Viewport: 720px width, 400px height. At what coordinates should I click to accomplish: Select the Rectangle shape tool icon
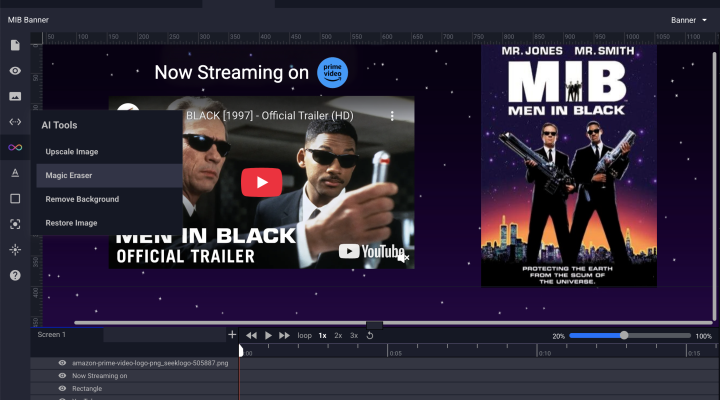(x=15, y=198)
